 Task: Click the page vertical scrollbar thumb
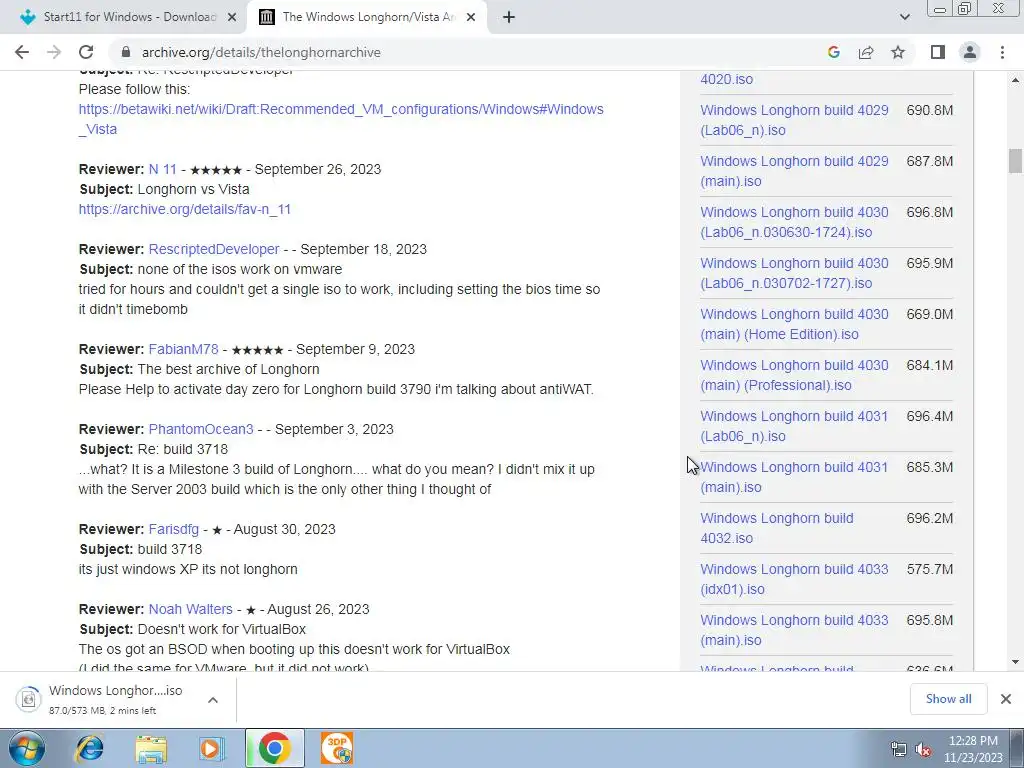point(1015,161)
